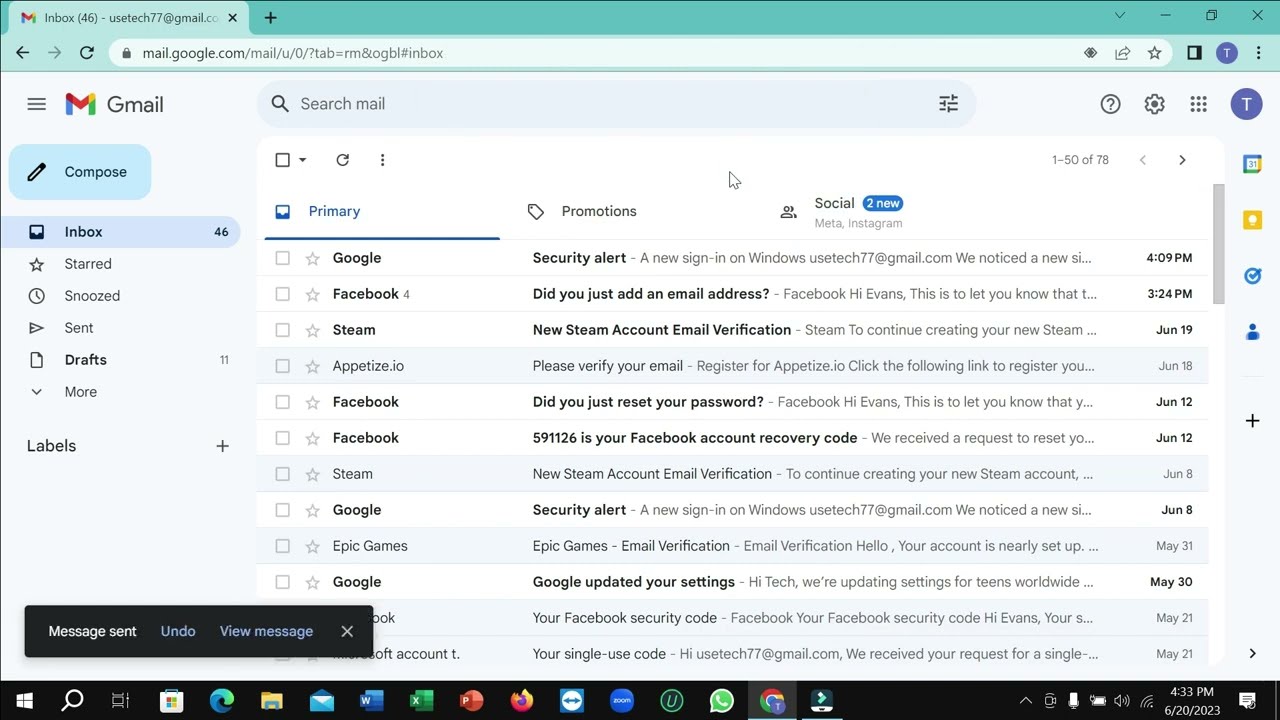The width and height of the screenshot is (1280, 720).
Task: Star the Appetize.io verify email
Action: coord(312,366)
